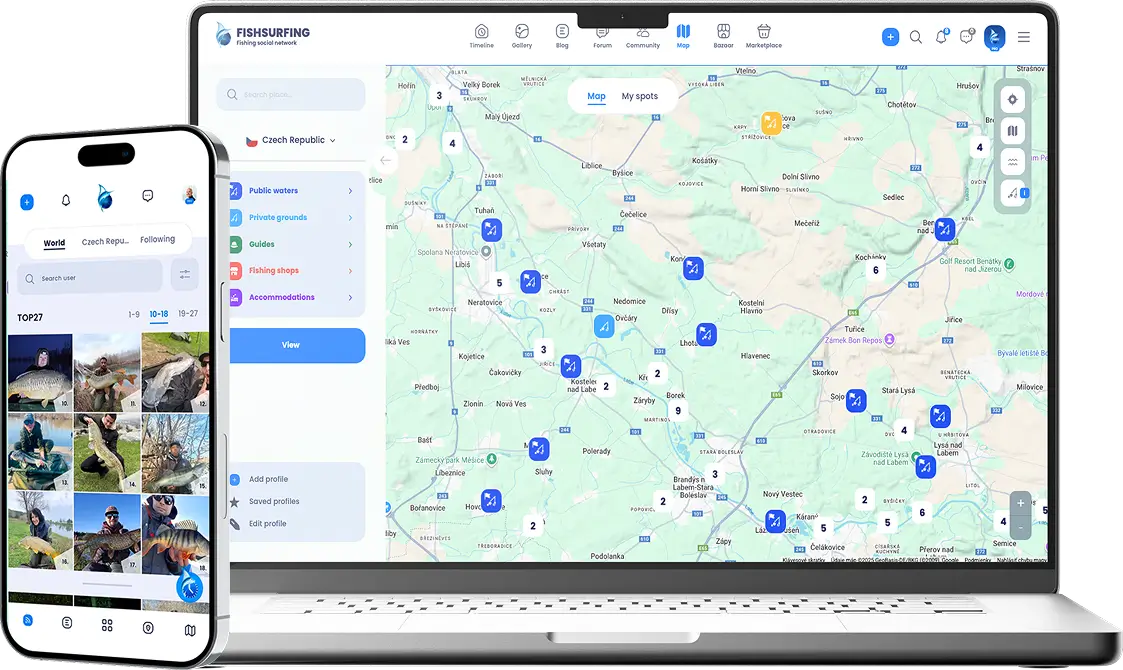Toggle the map style layers control
1123x670 pixels.
(x=1012, y=130)
